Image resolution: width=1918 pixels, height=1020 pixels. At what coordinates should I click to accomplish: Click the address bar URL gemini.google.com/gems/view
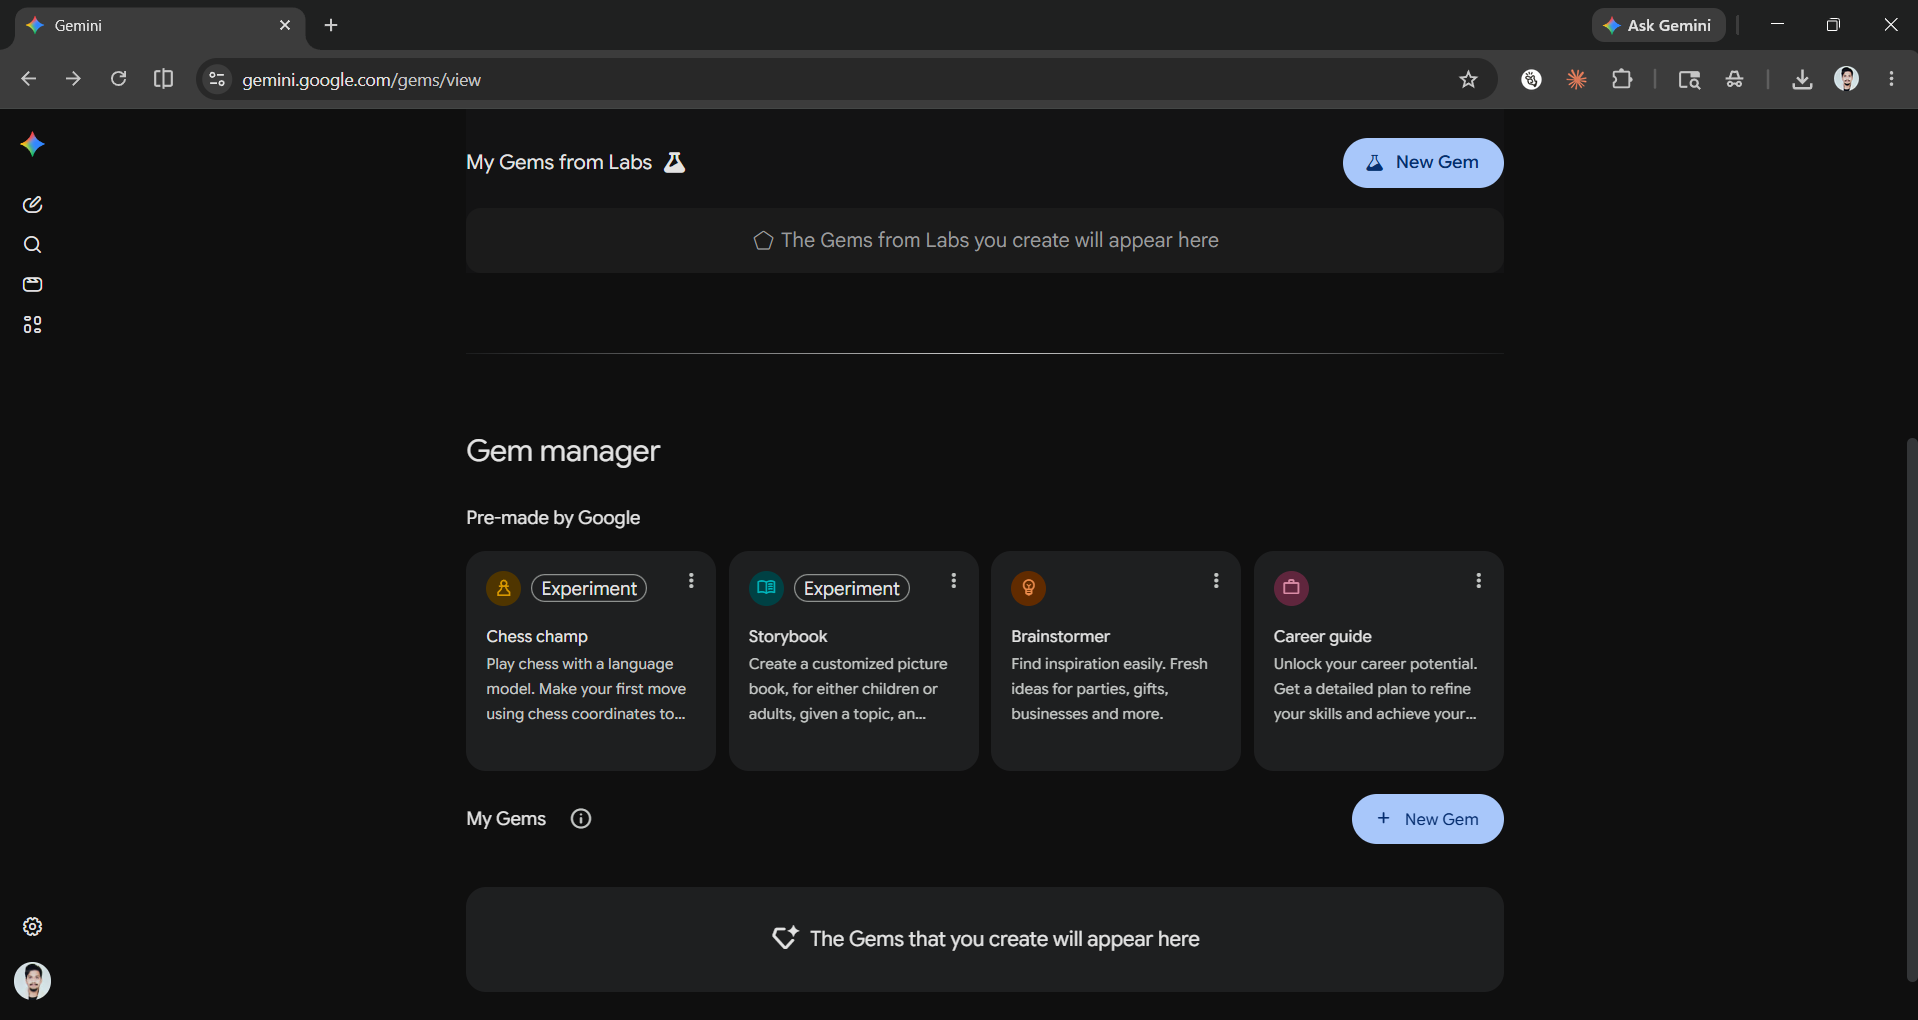point(361,80)
